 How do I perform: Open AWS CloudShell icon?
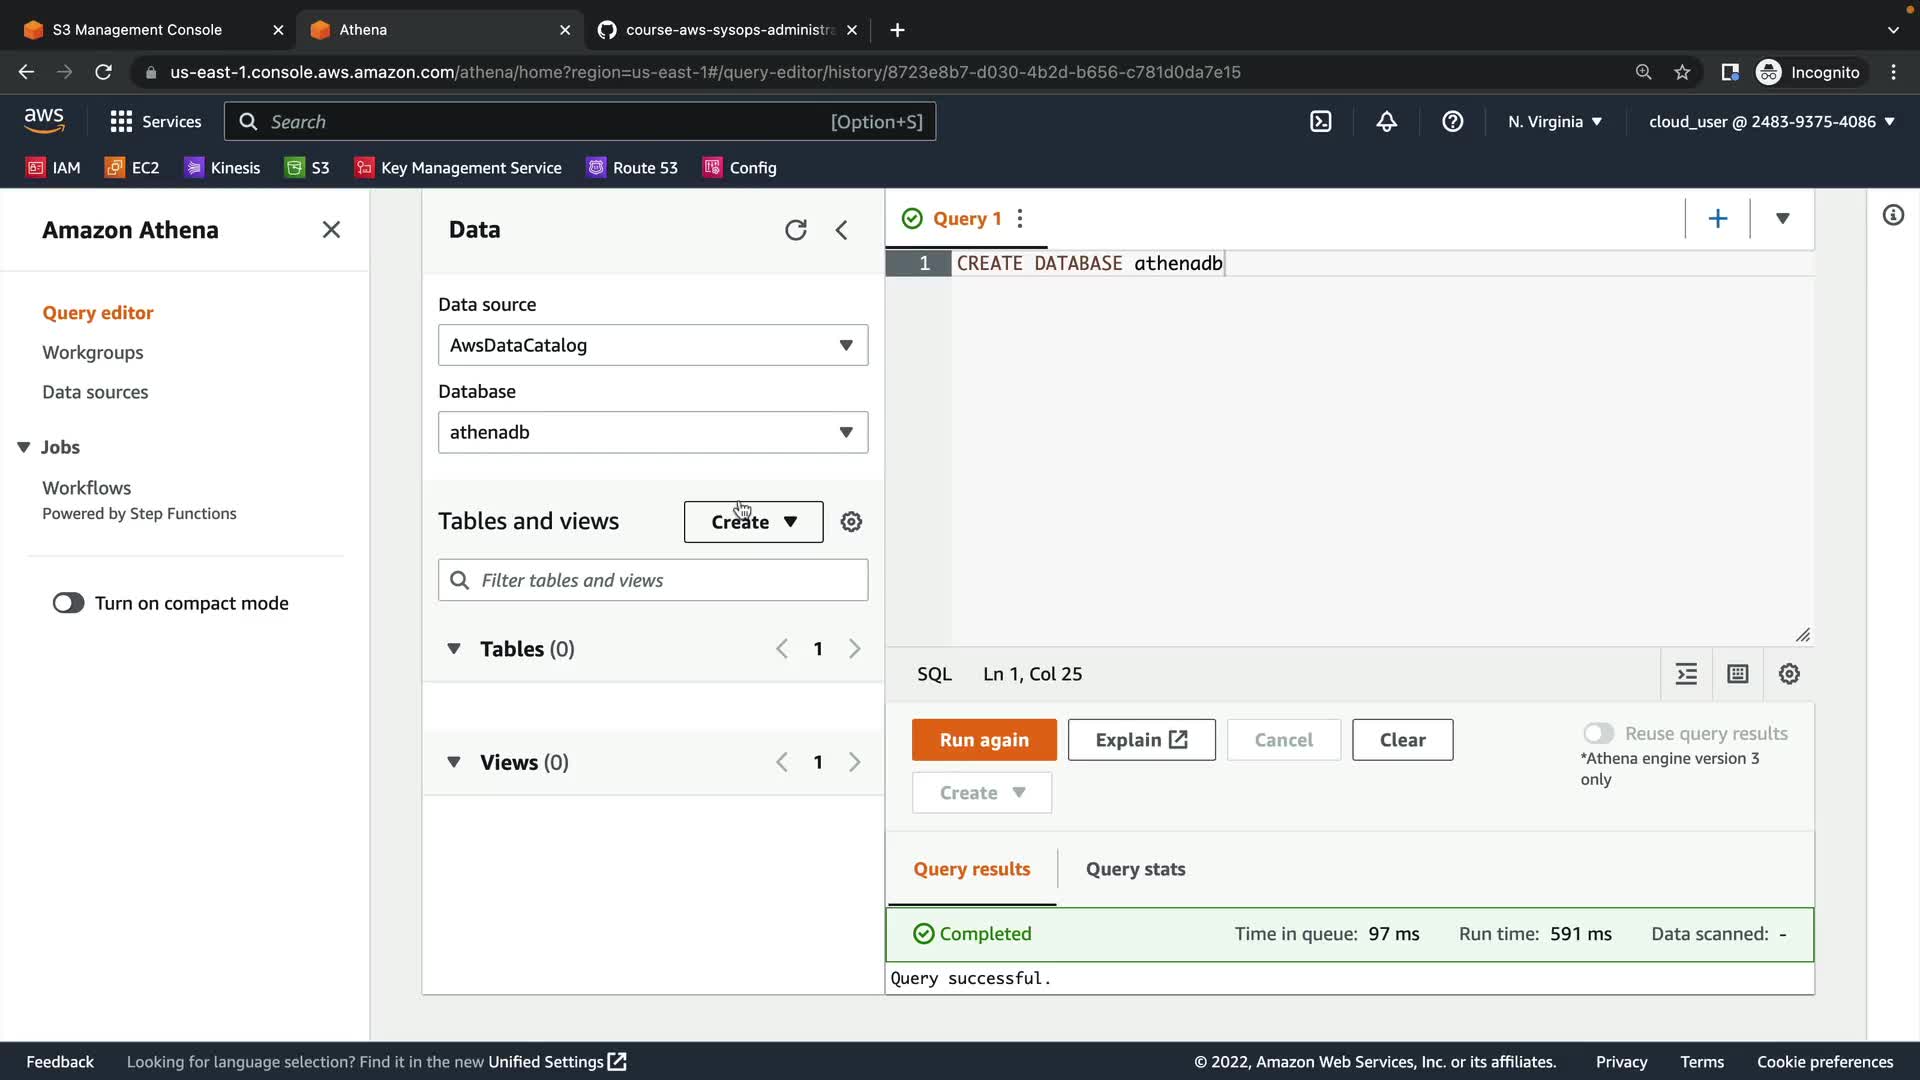[1320, 122]
